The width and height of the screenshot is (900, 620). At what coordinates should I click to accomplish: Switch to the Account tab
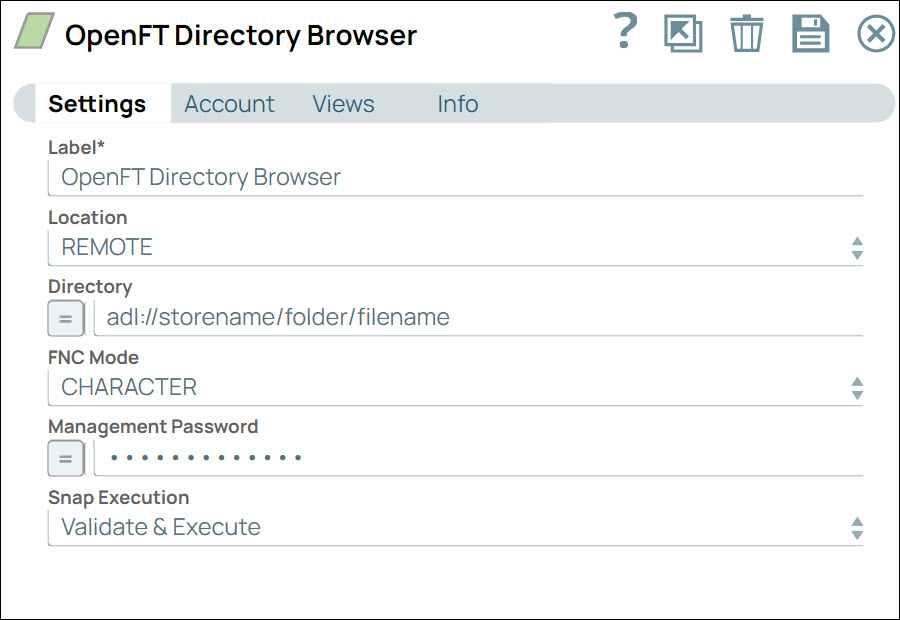click(x=229, y=103)
